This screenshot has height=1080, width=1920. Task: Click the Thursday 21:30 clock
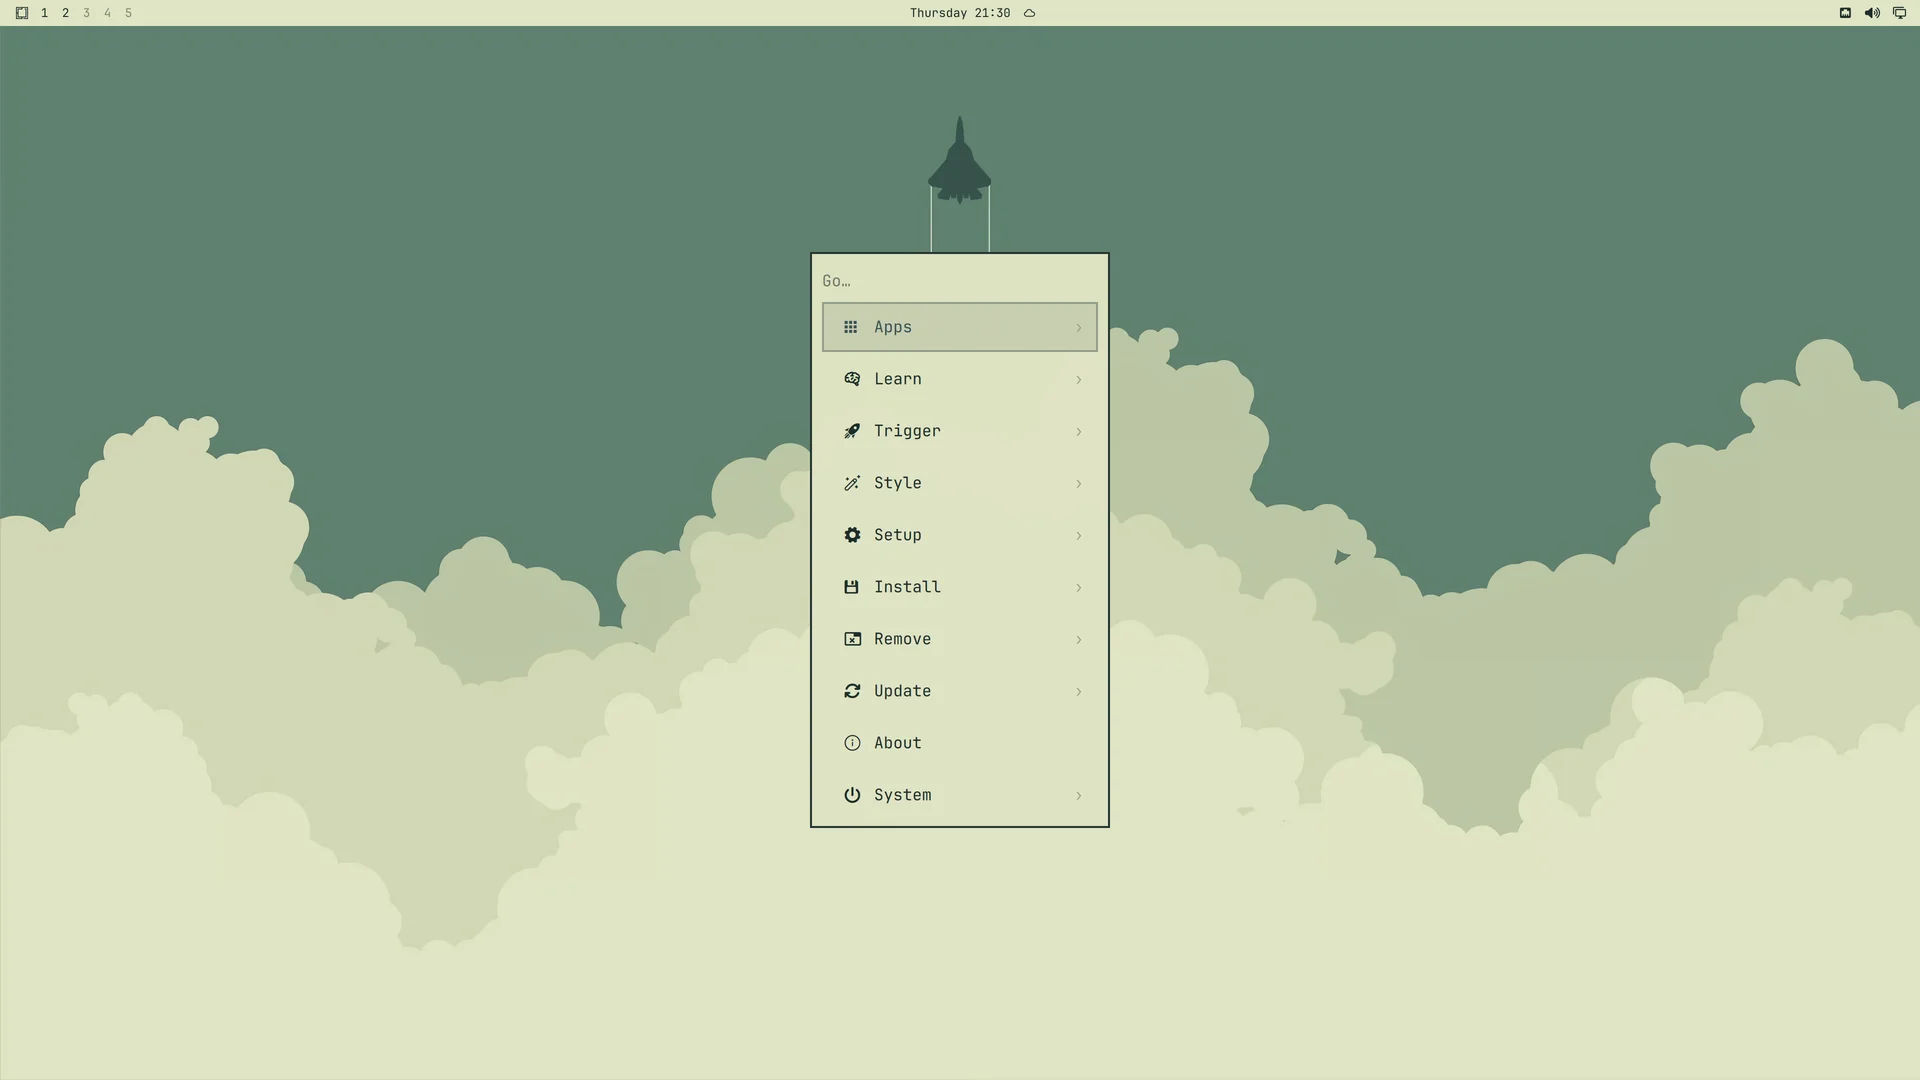(x=960, y=13)
